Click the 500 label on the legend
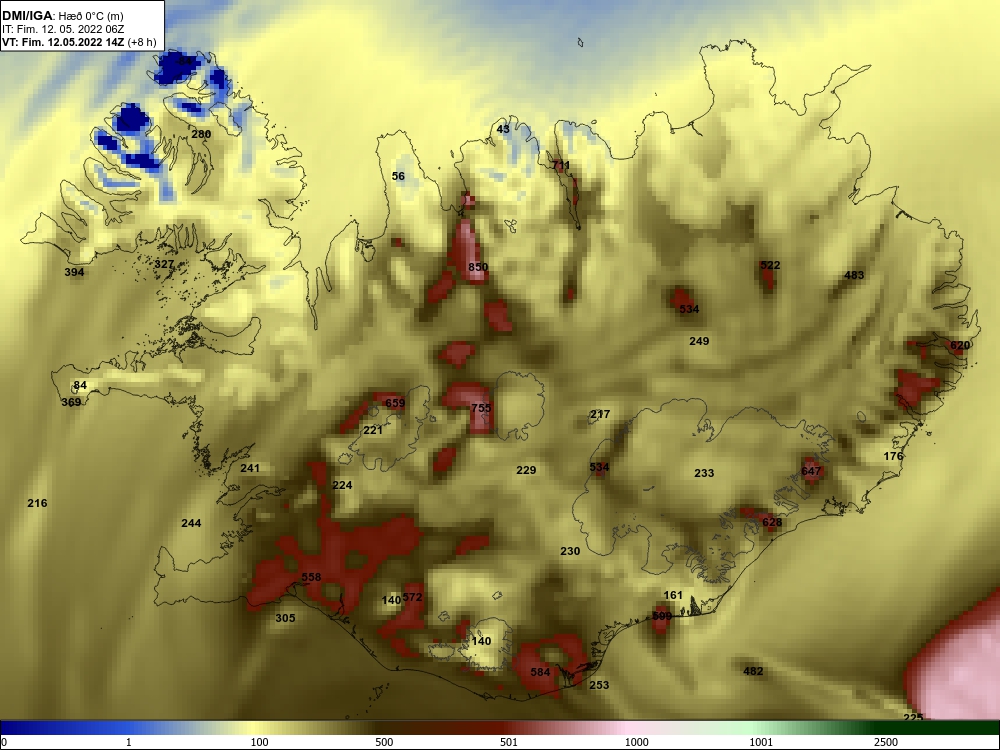Viewport: 1000px width, 750px height. tap(385, 742)
